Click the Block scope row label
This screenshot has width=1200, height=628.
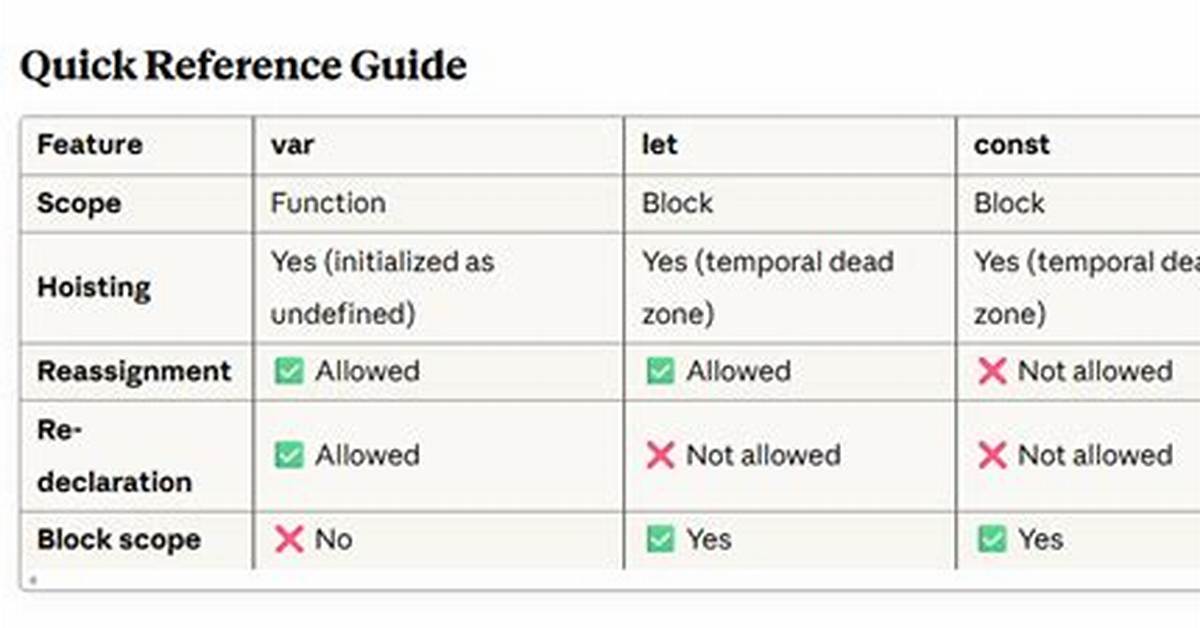[x=118, y=540]
